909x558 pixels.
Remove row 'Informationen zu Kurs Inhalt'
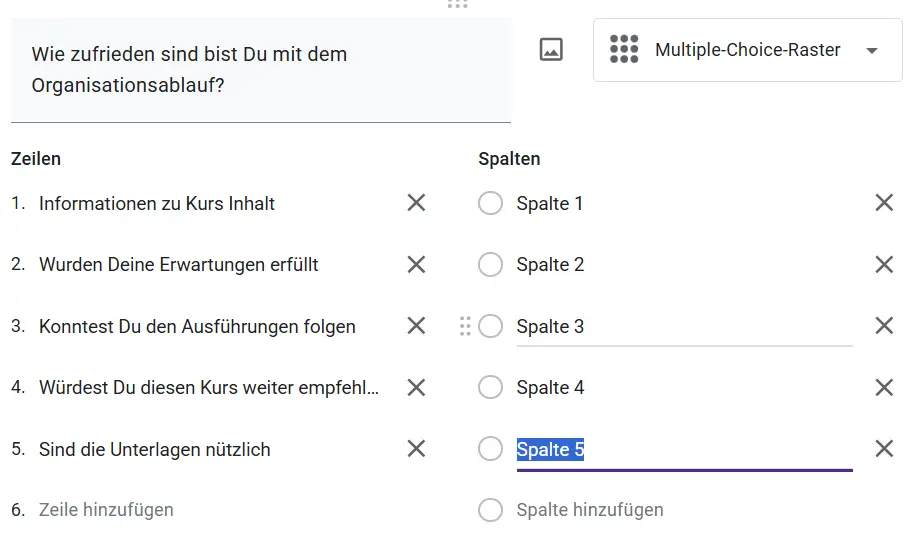416,203
